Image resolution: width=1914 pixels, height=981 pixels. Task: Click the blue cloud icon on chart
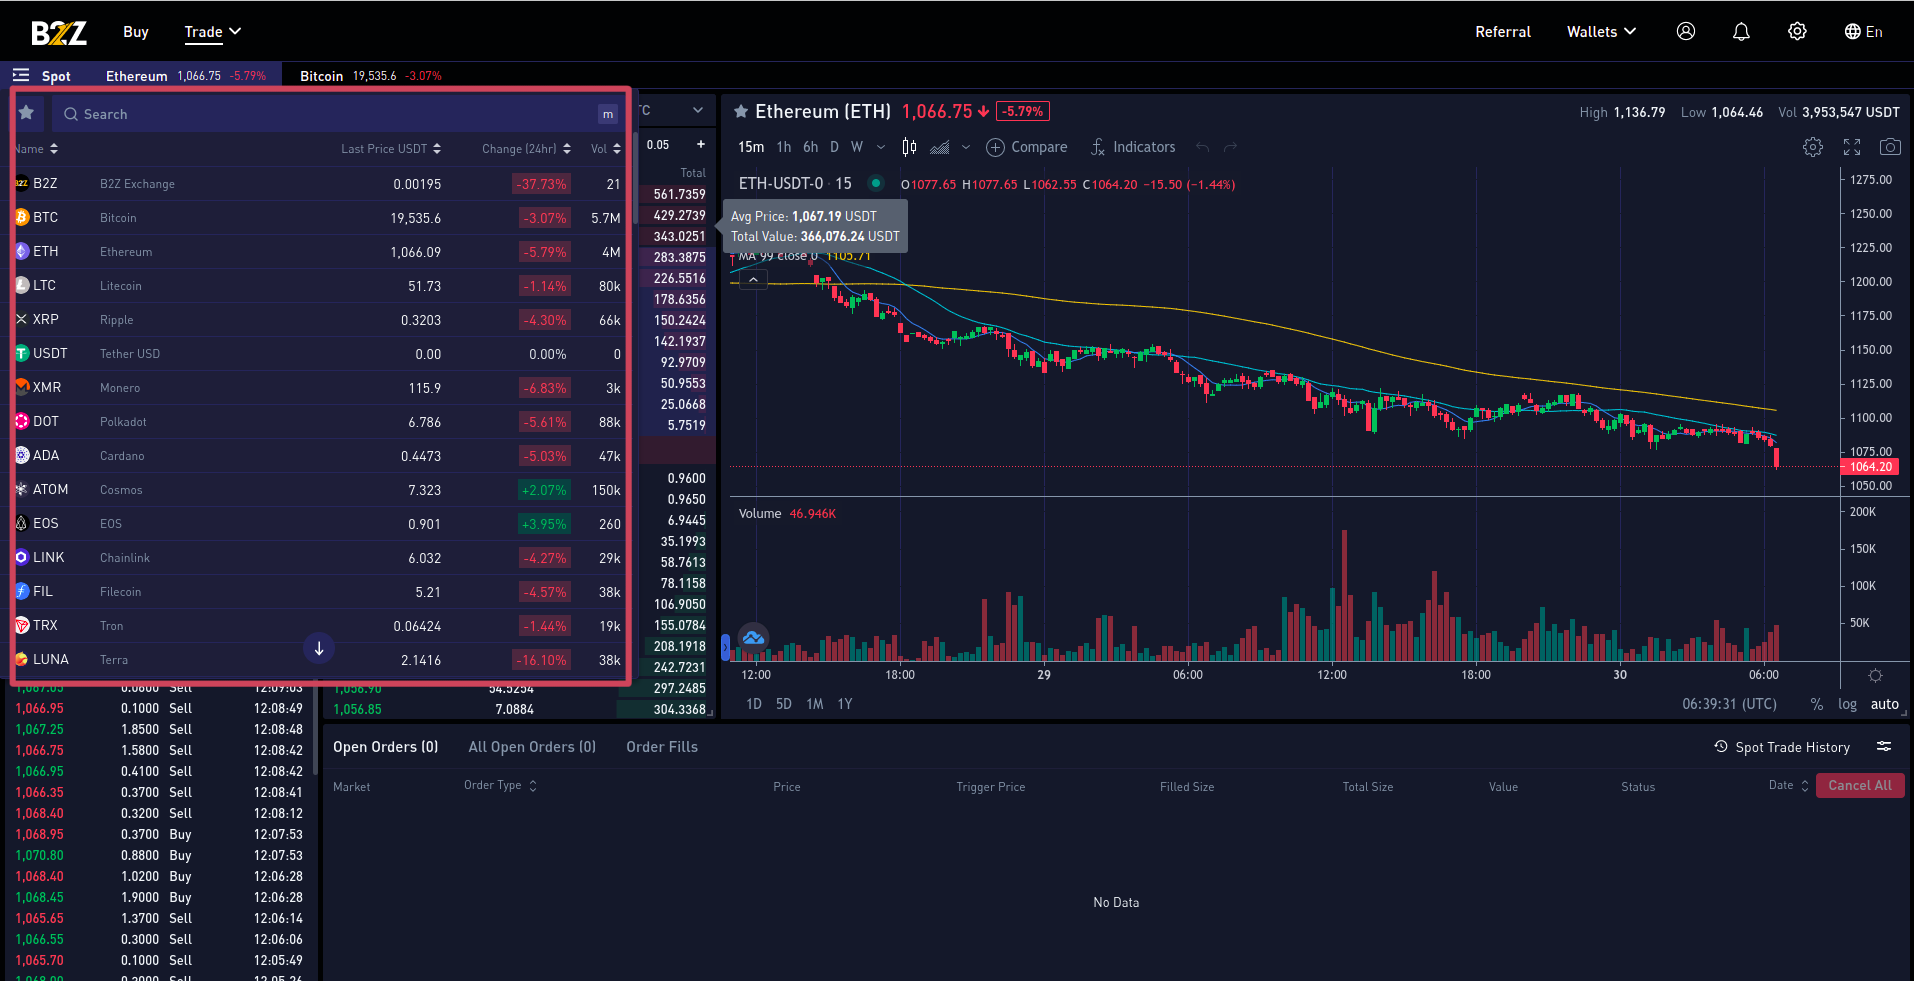pos(753,637)
